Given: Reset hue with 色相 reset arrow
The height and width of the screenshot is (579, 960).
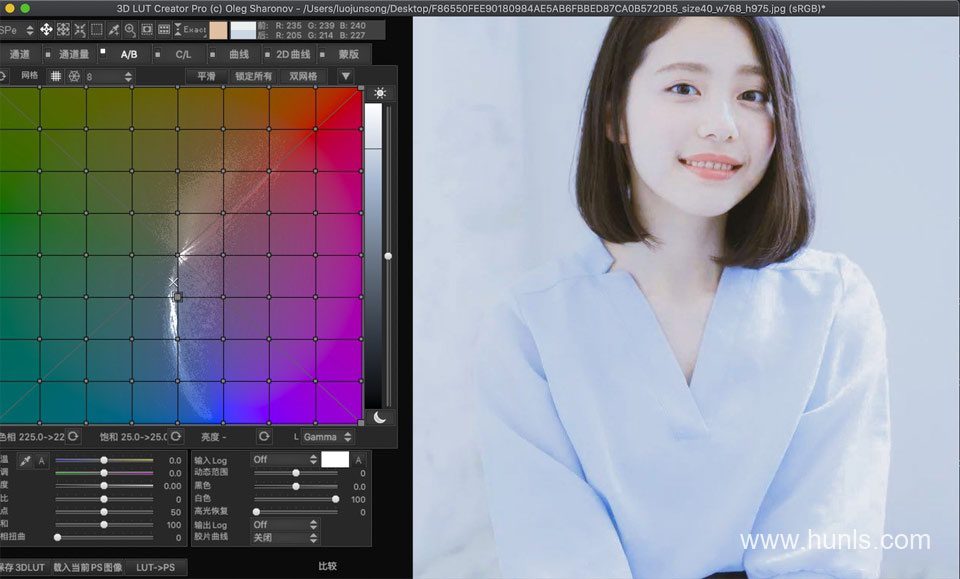Looking at the screenshot, I should coord(73,436).
